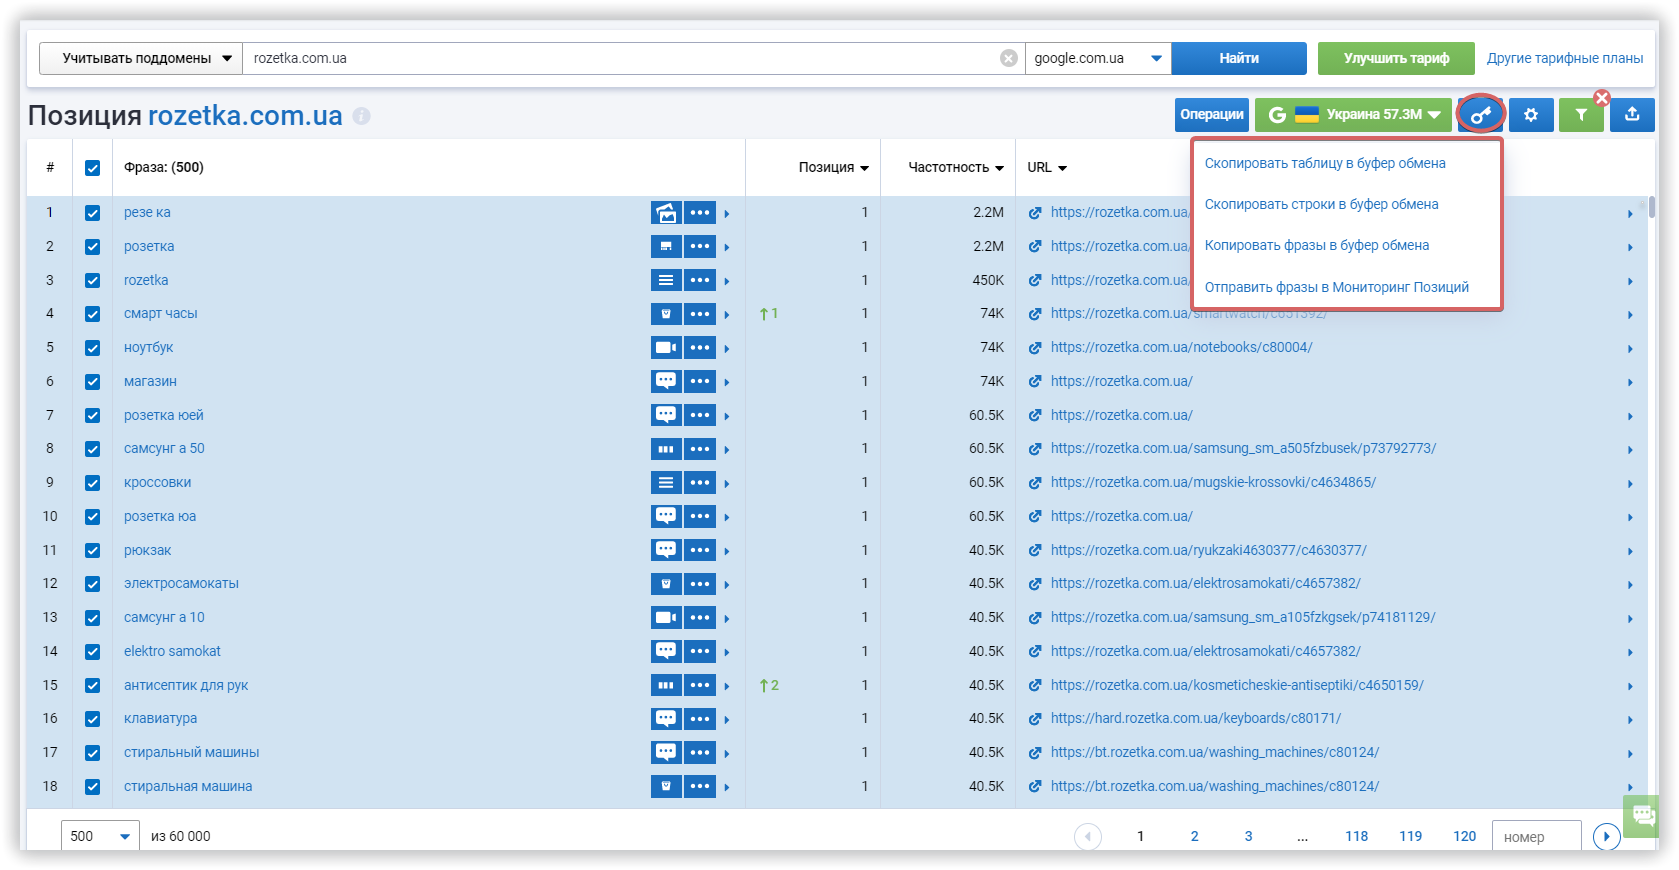Image resolution: width=1679 pixels, height=870 pixels.
Task: Click SERP feature icon for 'rozetka' row
Action: click(666, 280)
